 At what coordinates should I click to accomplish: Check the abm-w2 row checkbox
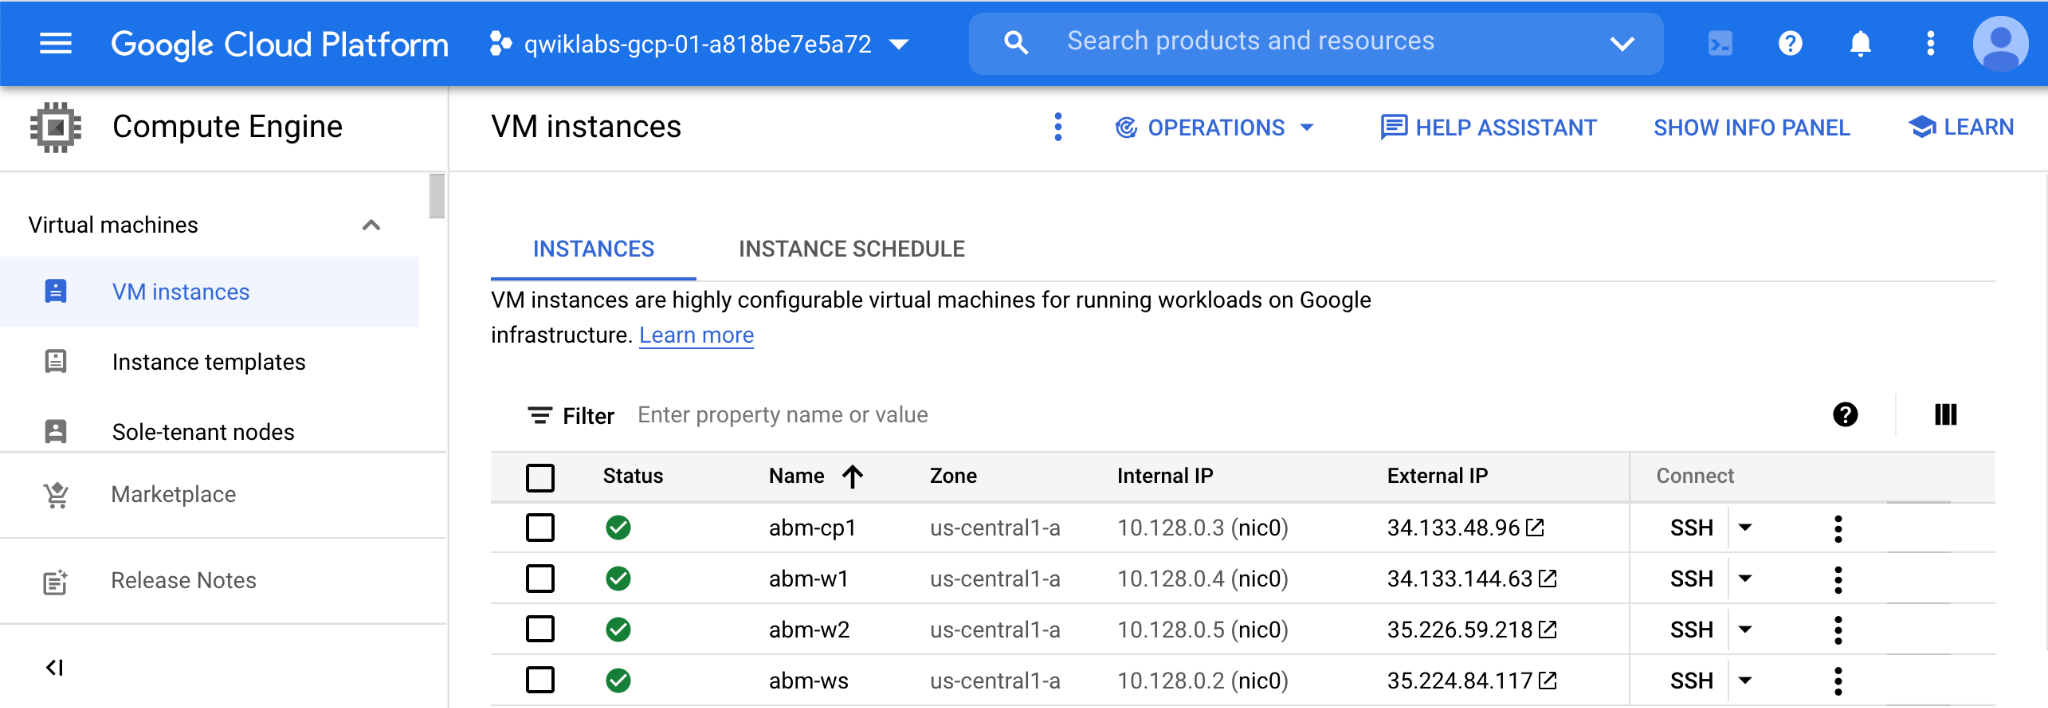coord(540,629)
